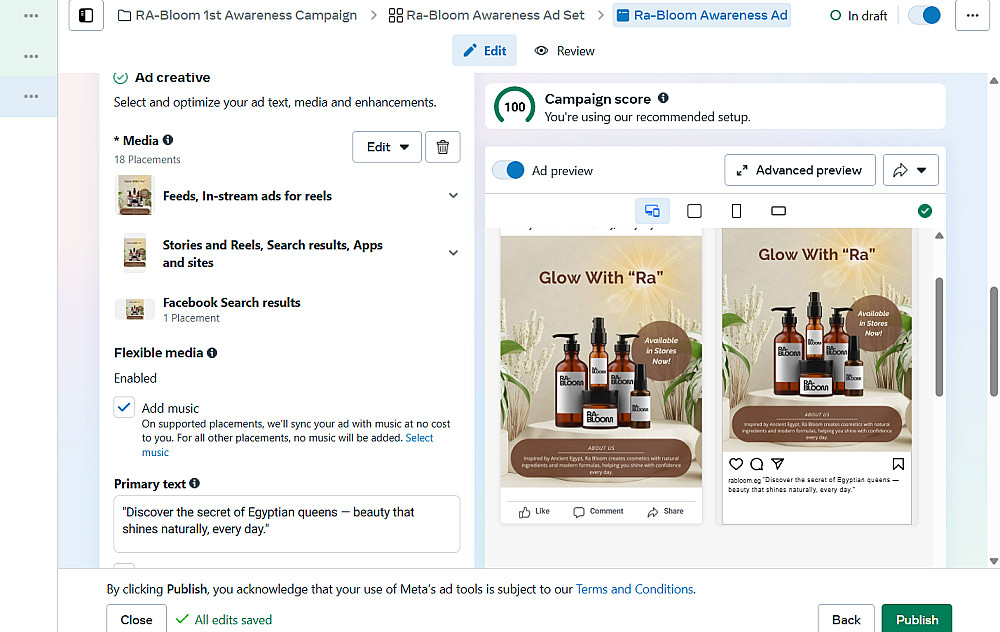1000x632 pixels.
Task: Switch to the Review tab
Action: coord(564,50)
